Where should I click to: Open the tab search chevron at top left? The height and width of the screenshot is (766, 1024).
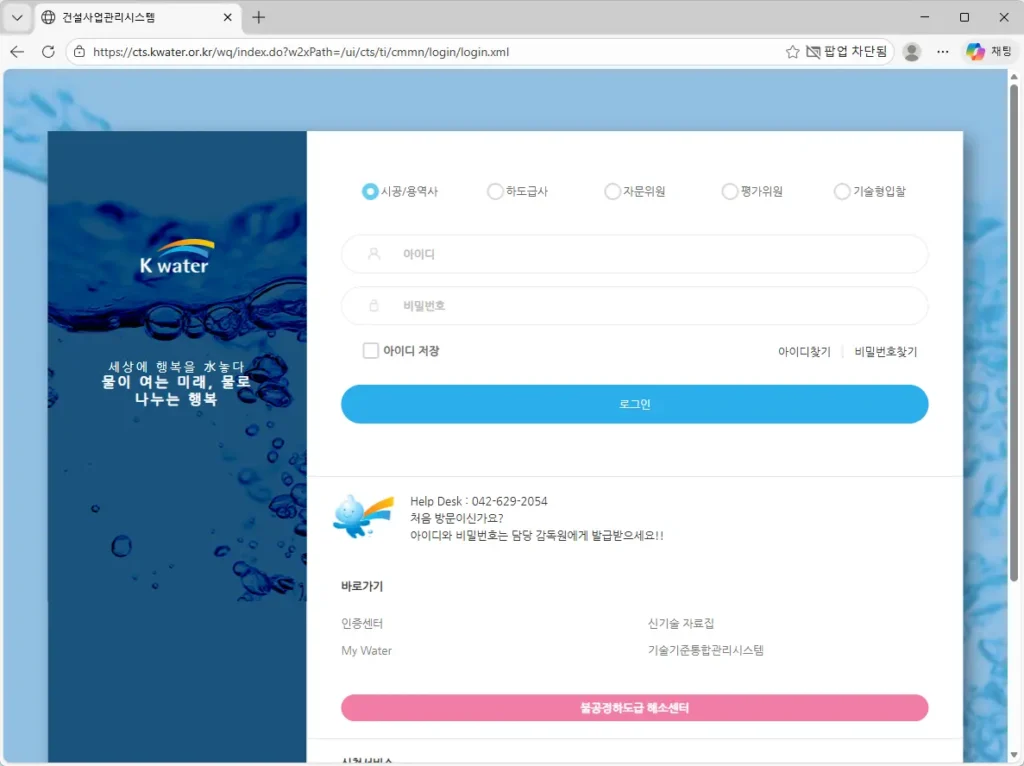point(16,17)
